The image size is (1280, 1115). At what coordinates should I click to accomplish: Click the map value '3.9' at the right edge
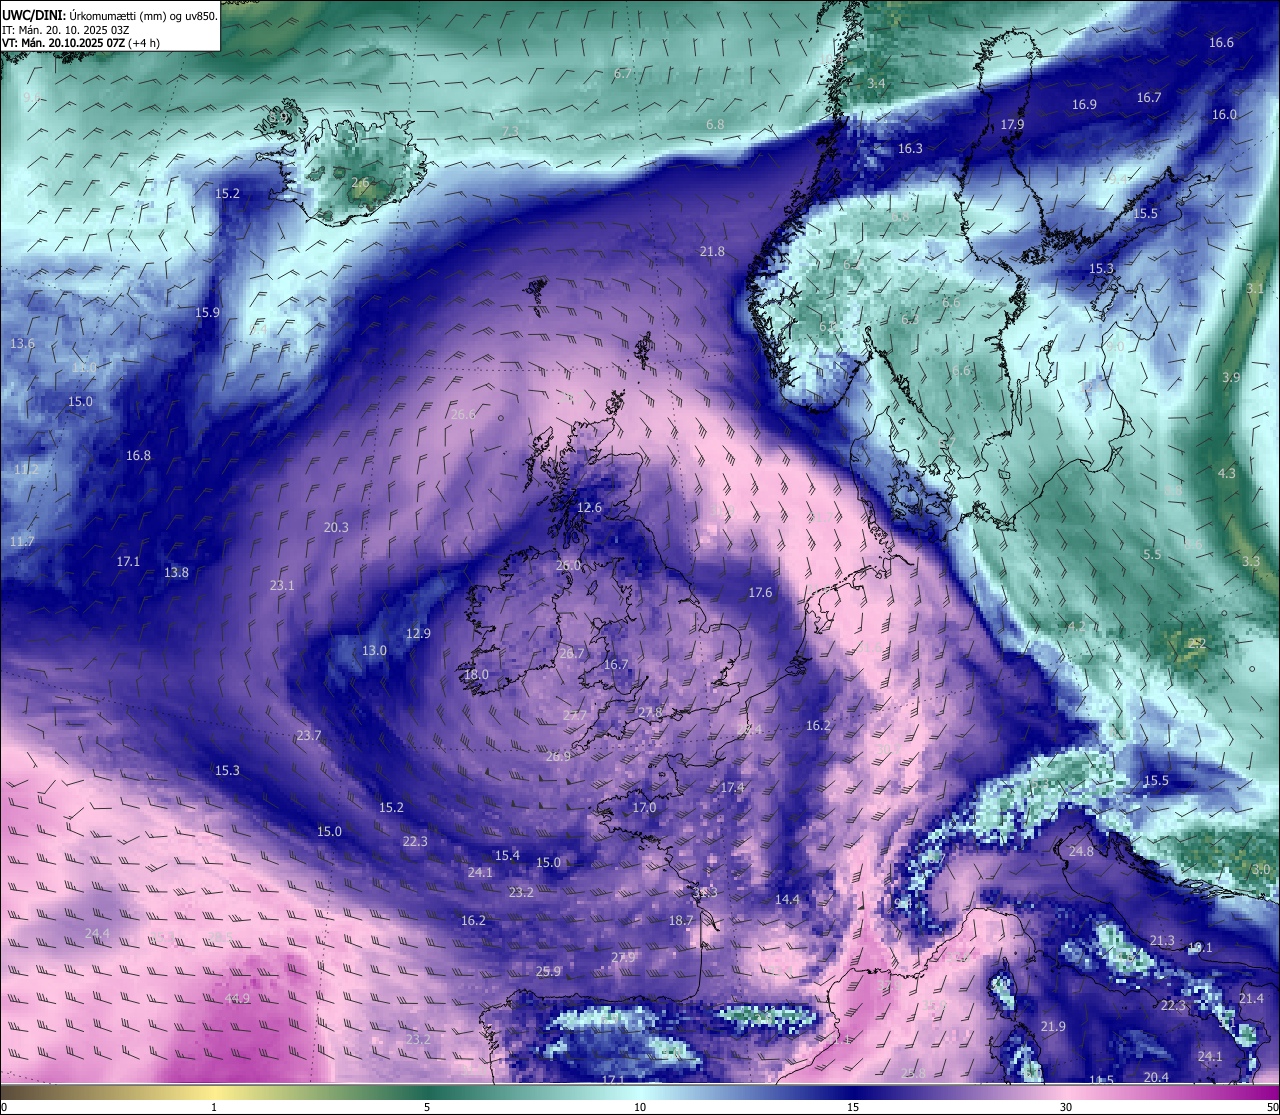coord(1231,378)
